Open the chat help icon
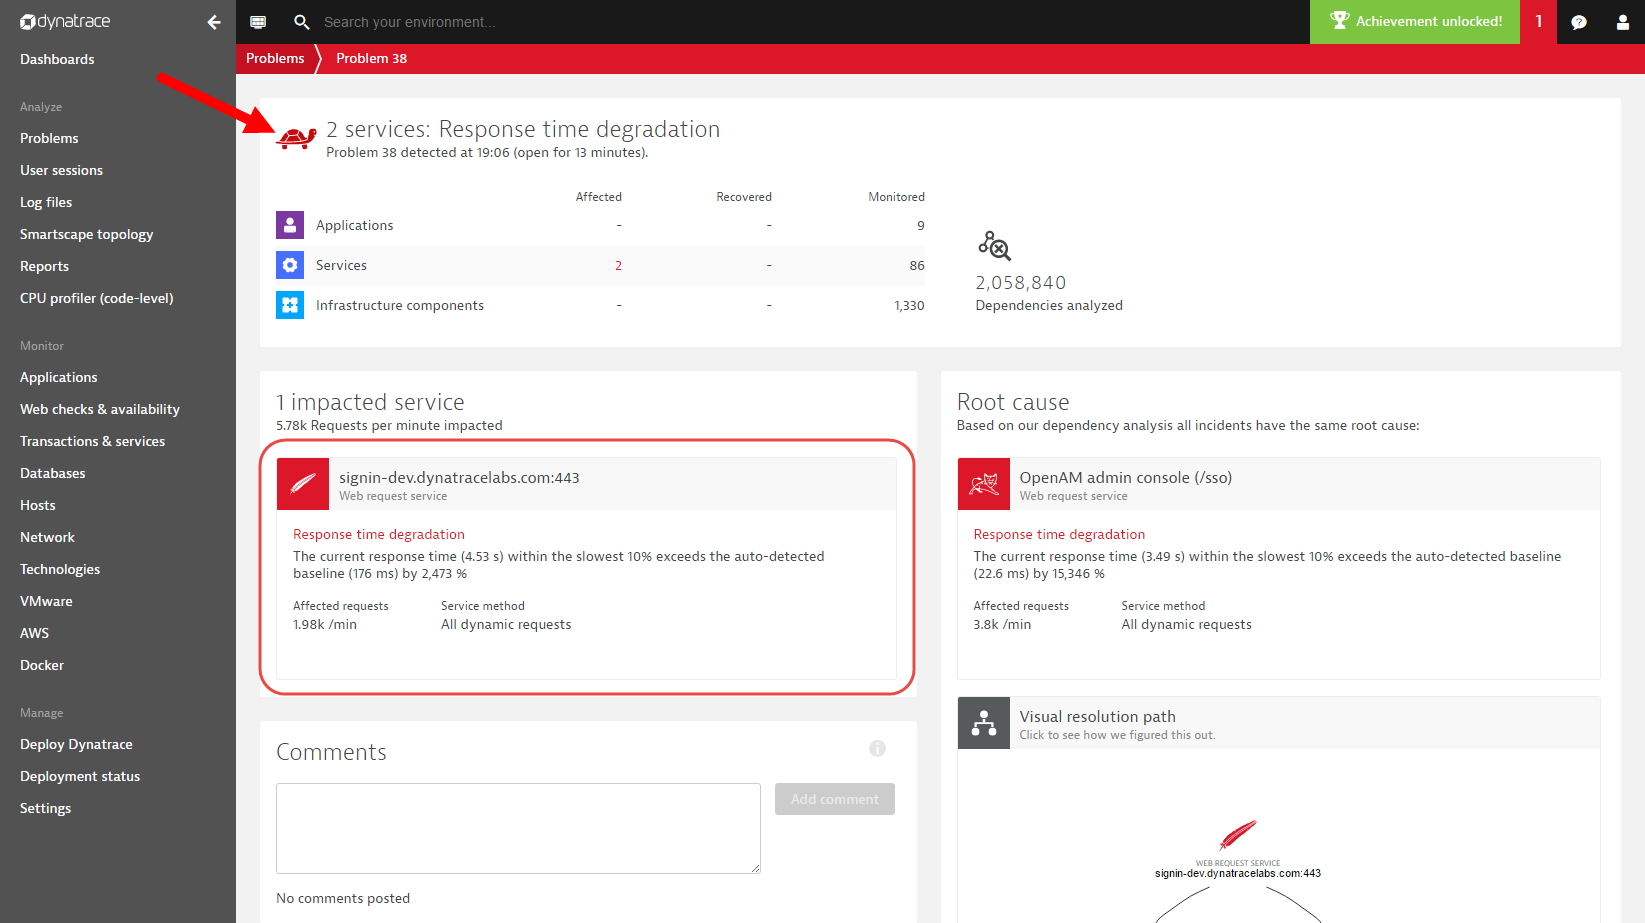Screen dimensions: 1645x923 (x=1579, y=22)
